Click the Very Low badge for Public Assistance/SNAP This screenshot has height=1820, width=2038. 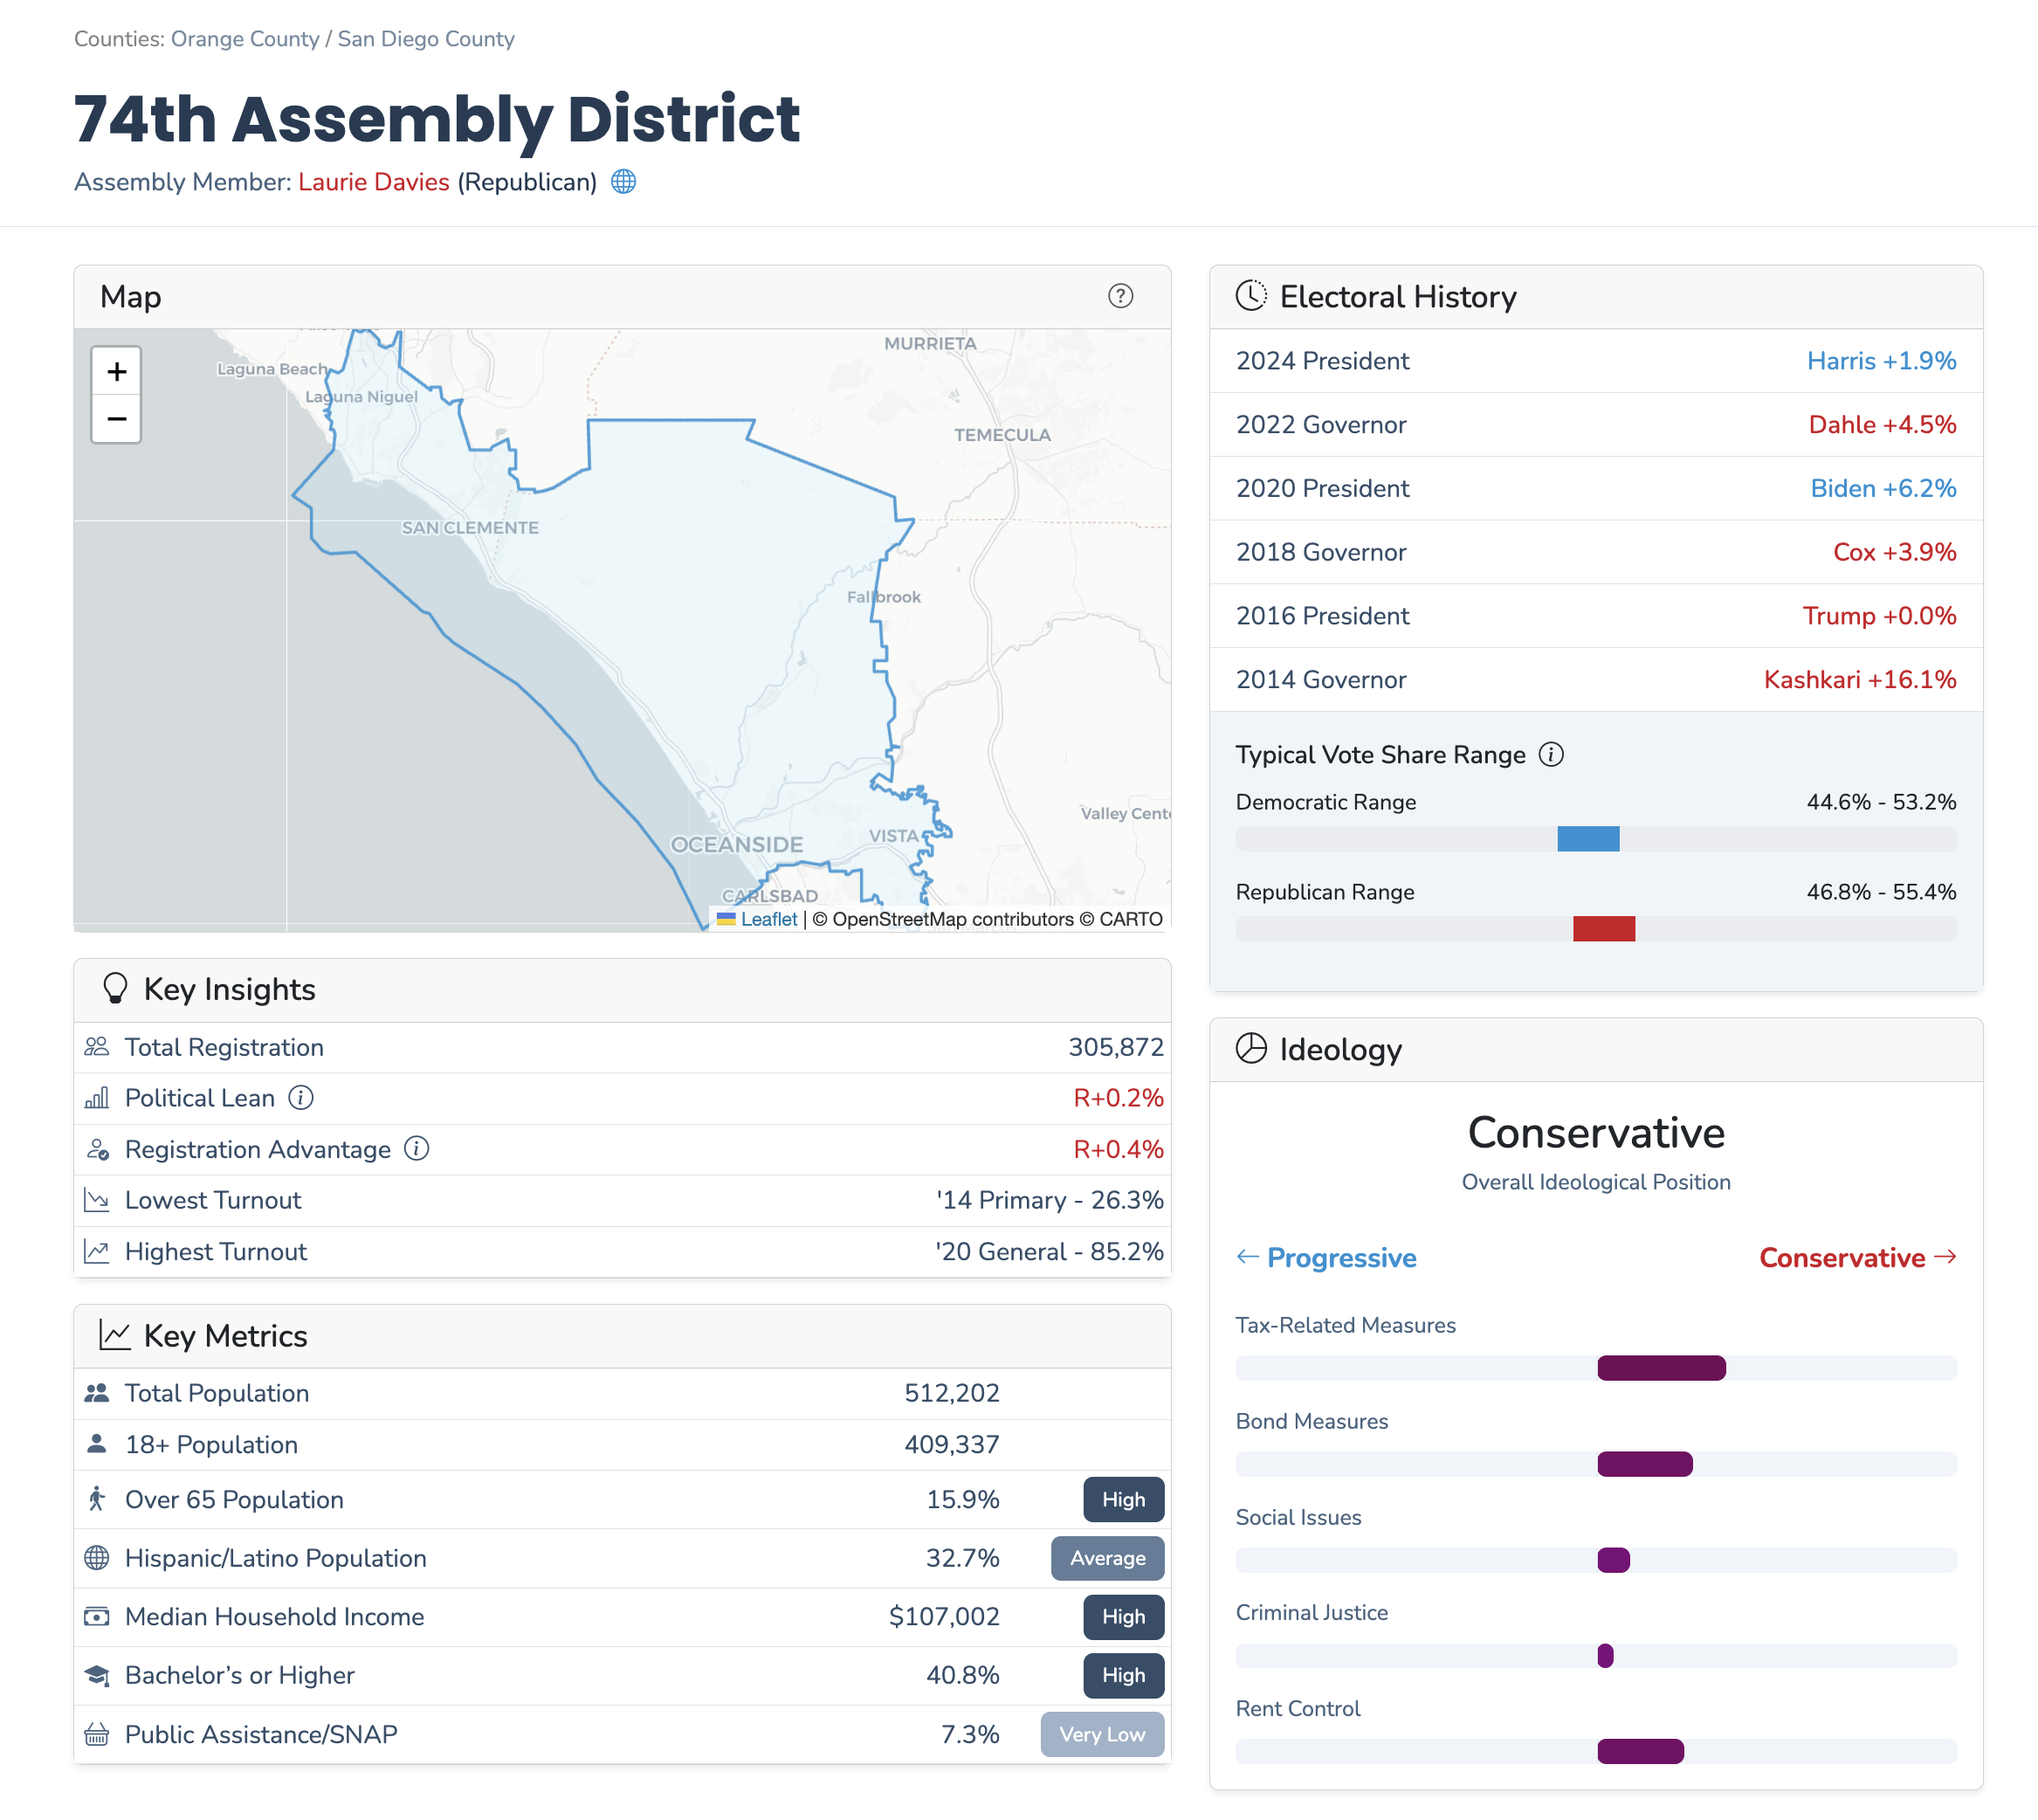[1102, 1734]
